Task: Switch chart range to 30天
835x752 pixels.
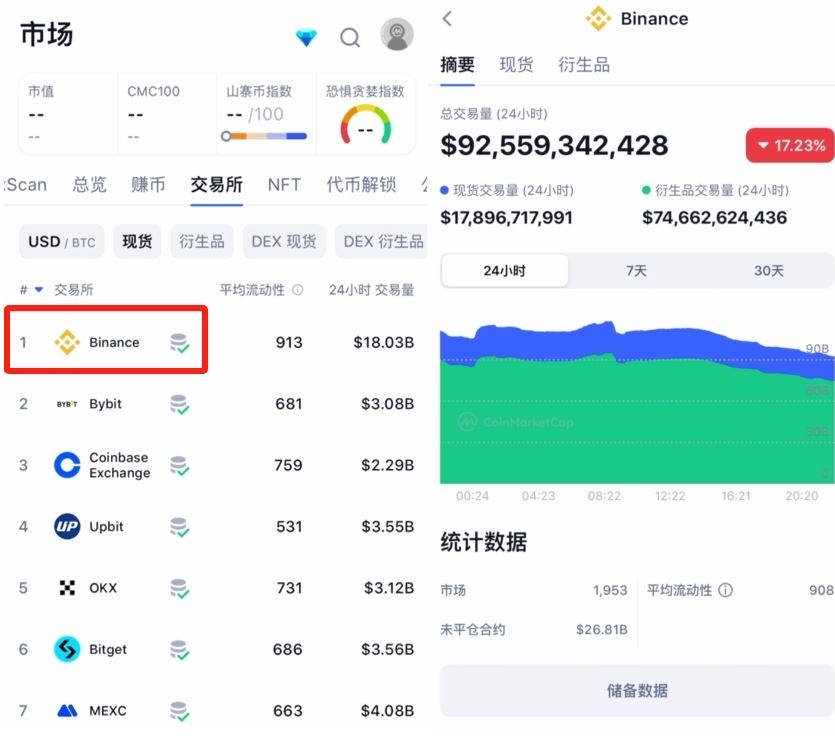Action: (x=768, y=271)
